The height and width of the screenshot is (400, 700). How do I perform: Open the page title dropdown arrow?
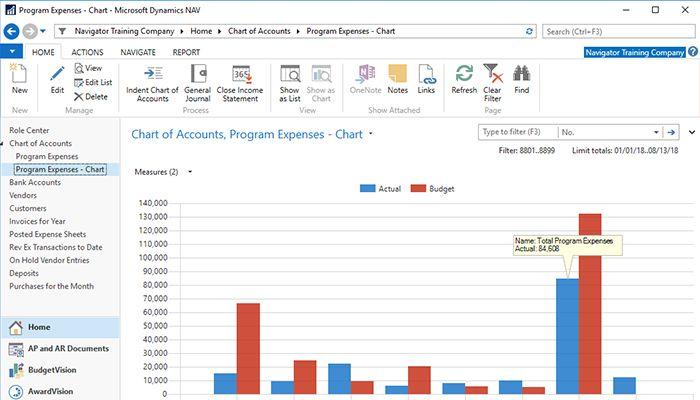tap(371, 133)
